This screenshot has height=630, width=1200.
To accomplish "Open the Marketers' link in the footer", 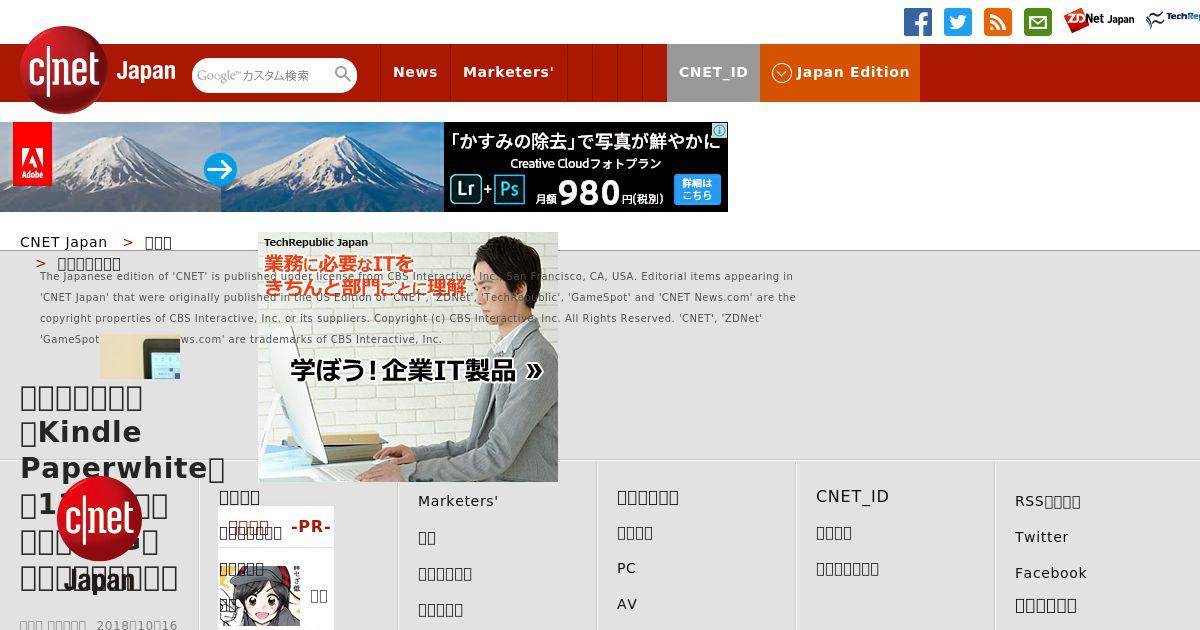I will pyautogui.click(x=458, y=501).
